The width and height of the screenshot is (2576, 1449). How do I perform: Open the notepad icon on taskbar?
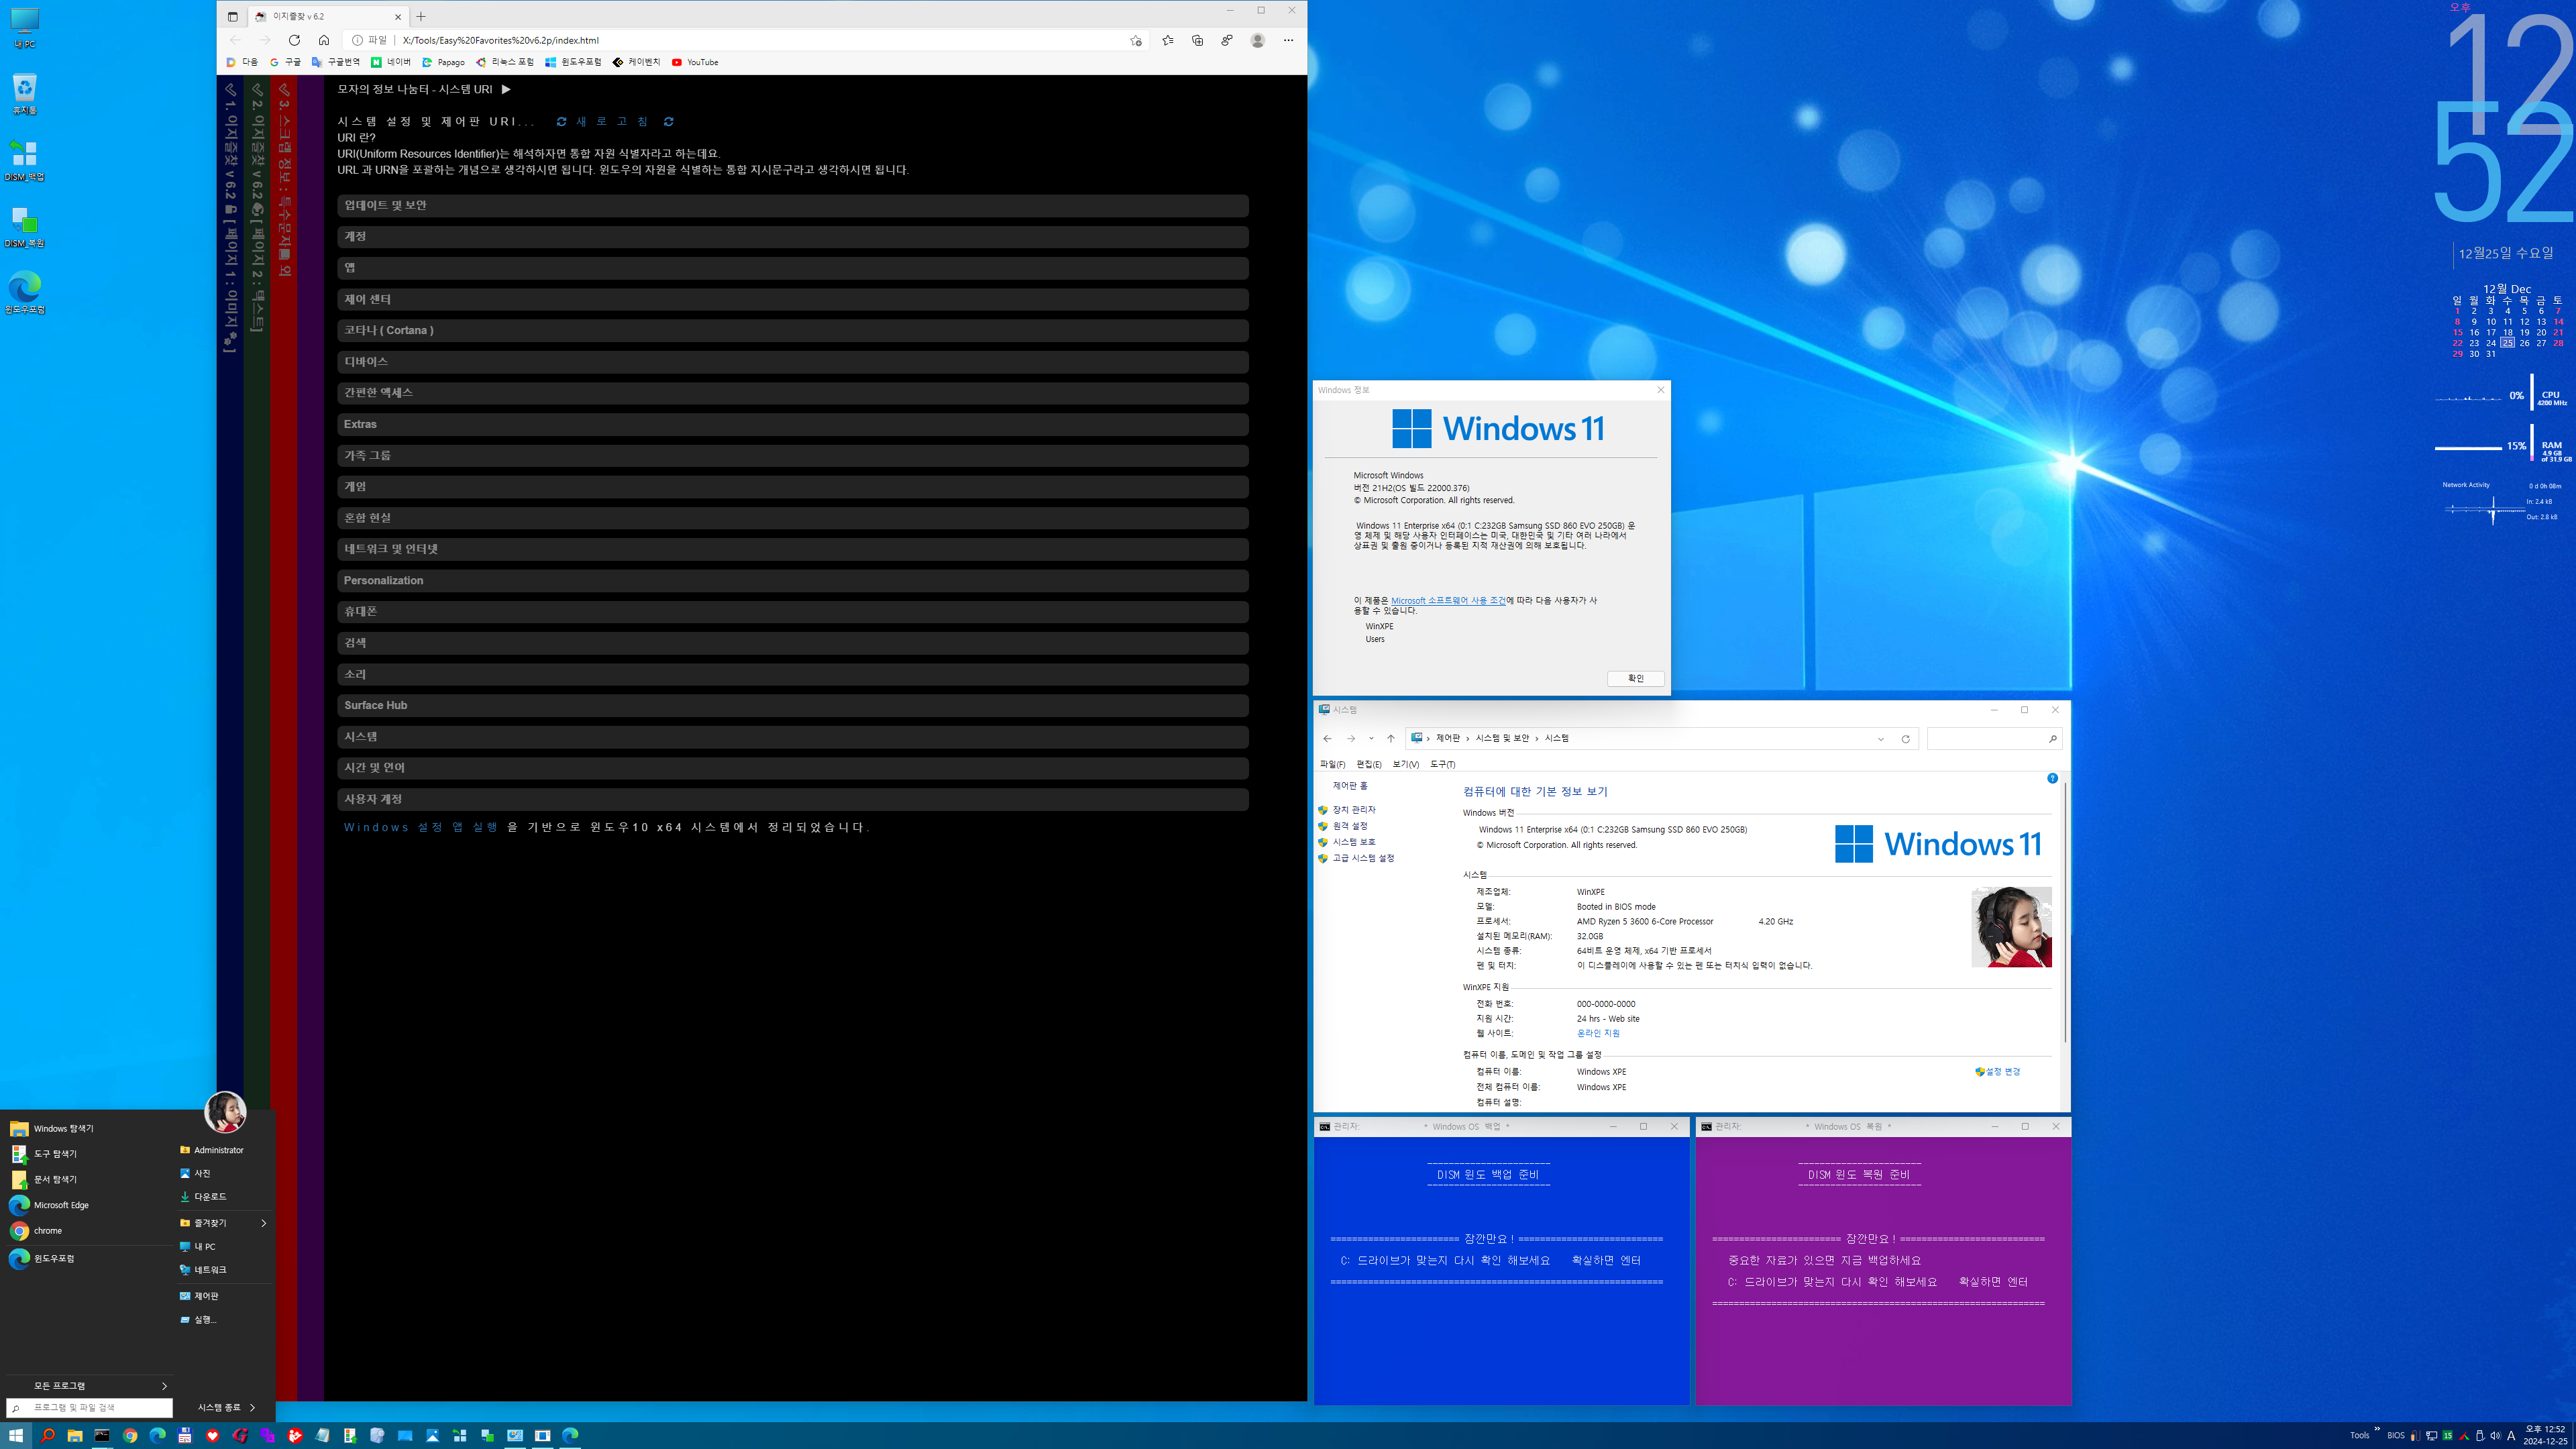click(x=322, y=1436)
